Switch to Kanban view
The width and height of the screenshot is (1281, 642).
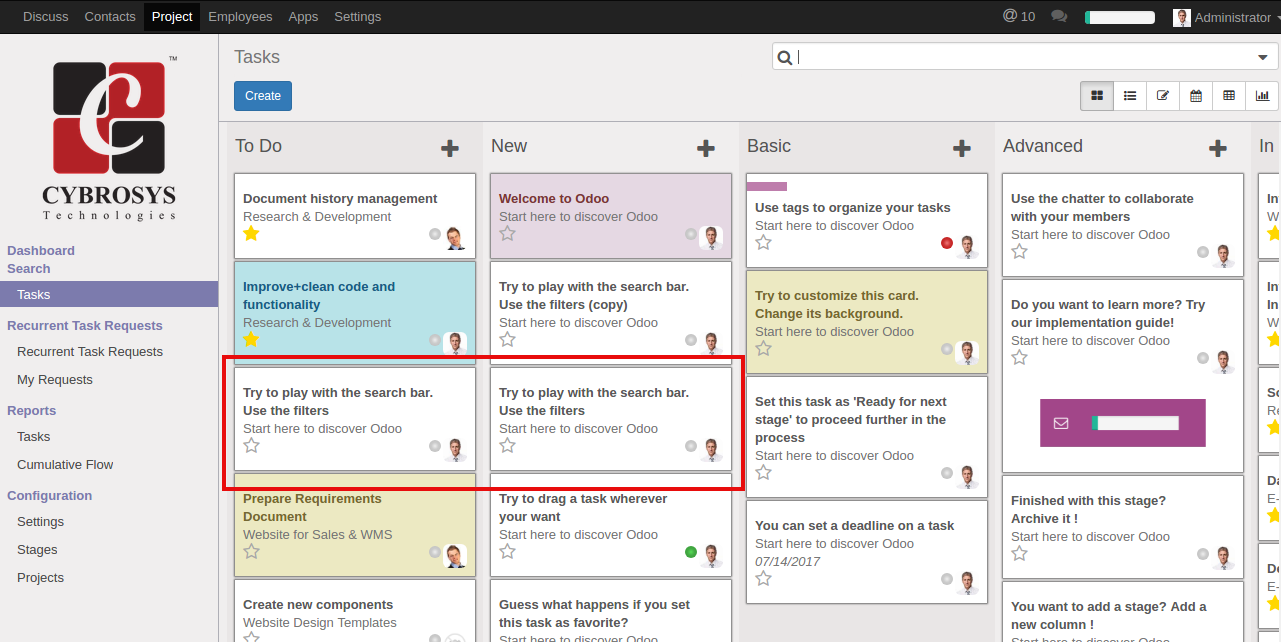pos(1097,96)
